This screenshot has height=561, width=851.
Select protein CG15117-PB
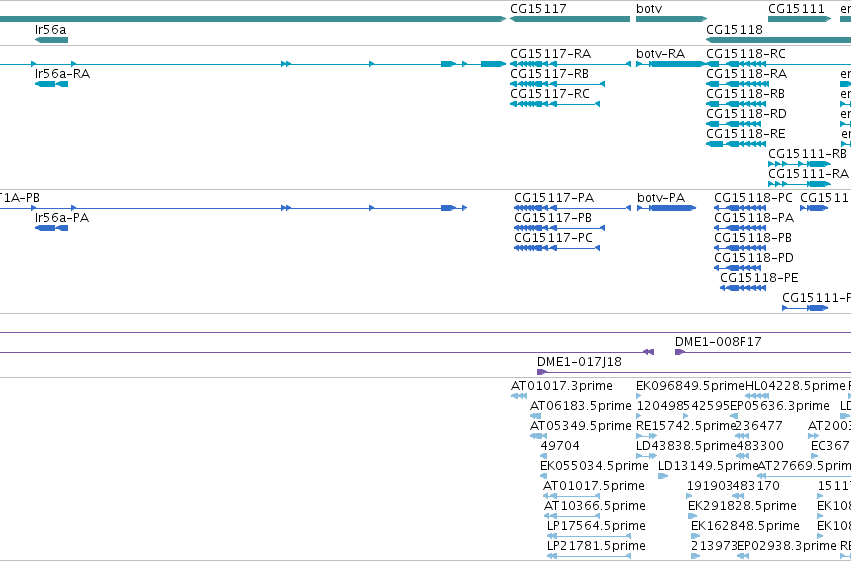click(553, 218)
